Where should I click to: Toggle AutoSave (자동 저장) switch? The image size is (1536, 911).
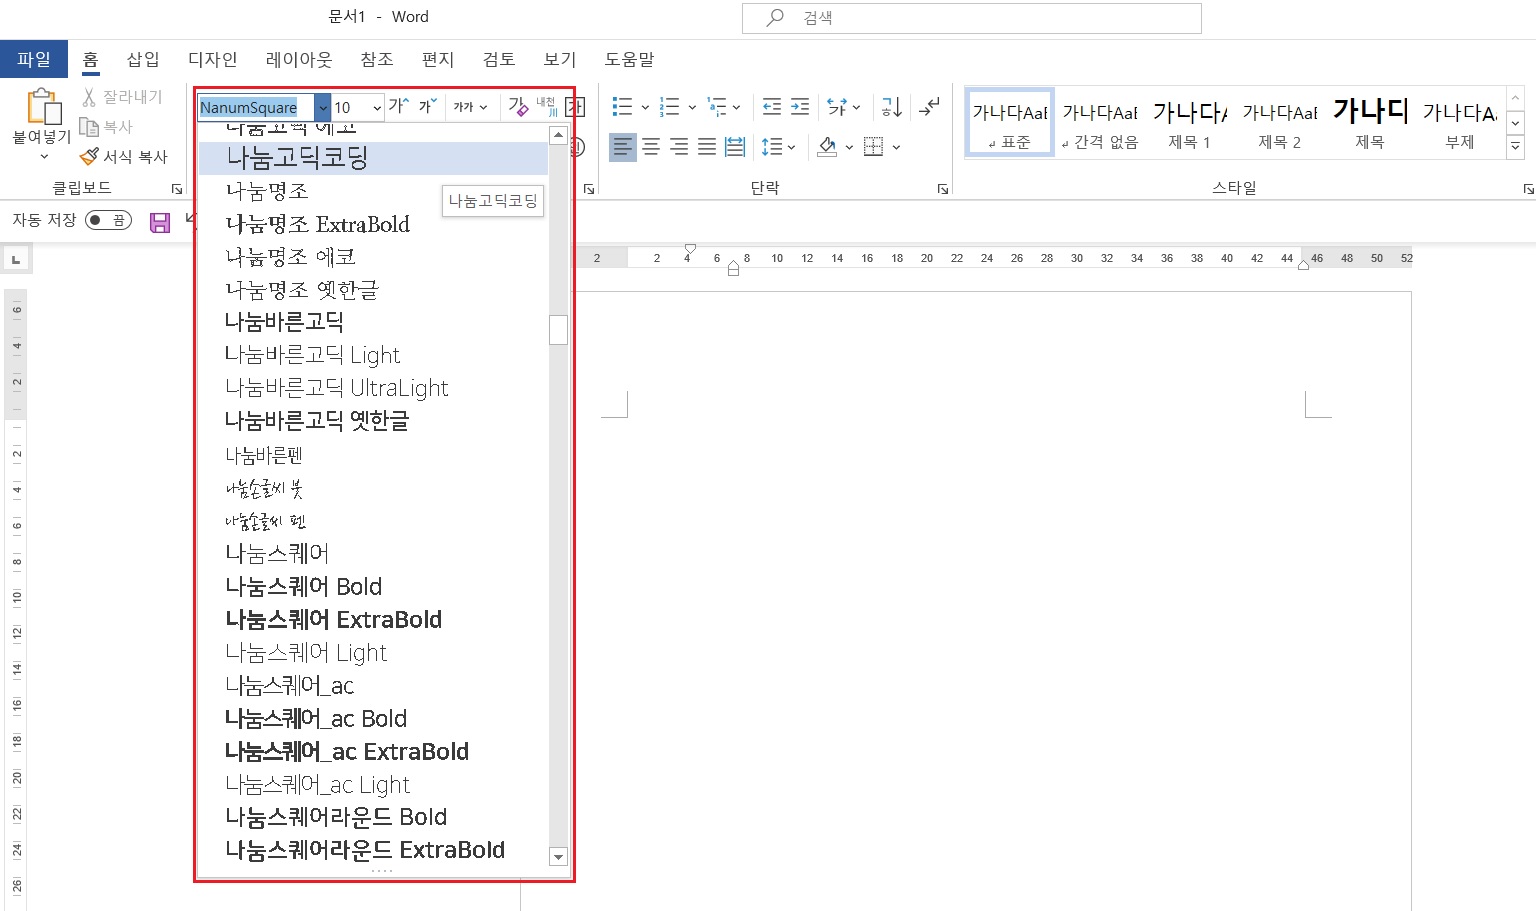(x=109, y=220)
